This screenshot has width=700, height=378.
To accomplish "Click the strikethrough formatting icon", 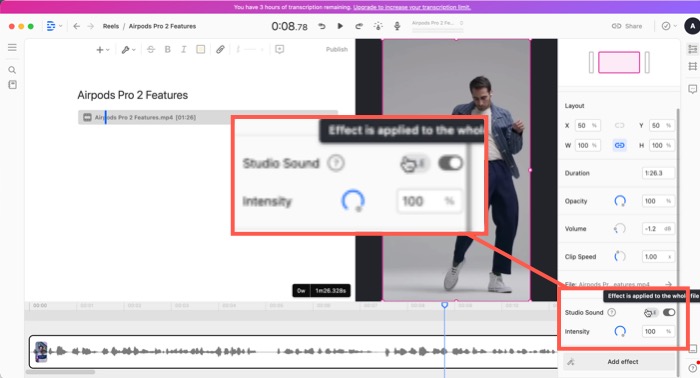I will point(151,49).
